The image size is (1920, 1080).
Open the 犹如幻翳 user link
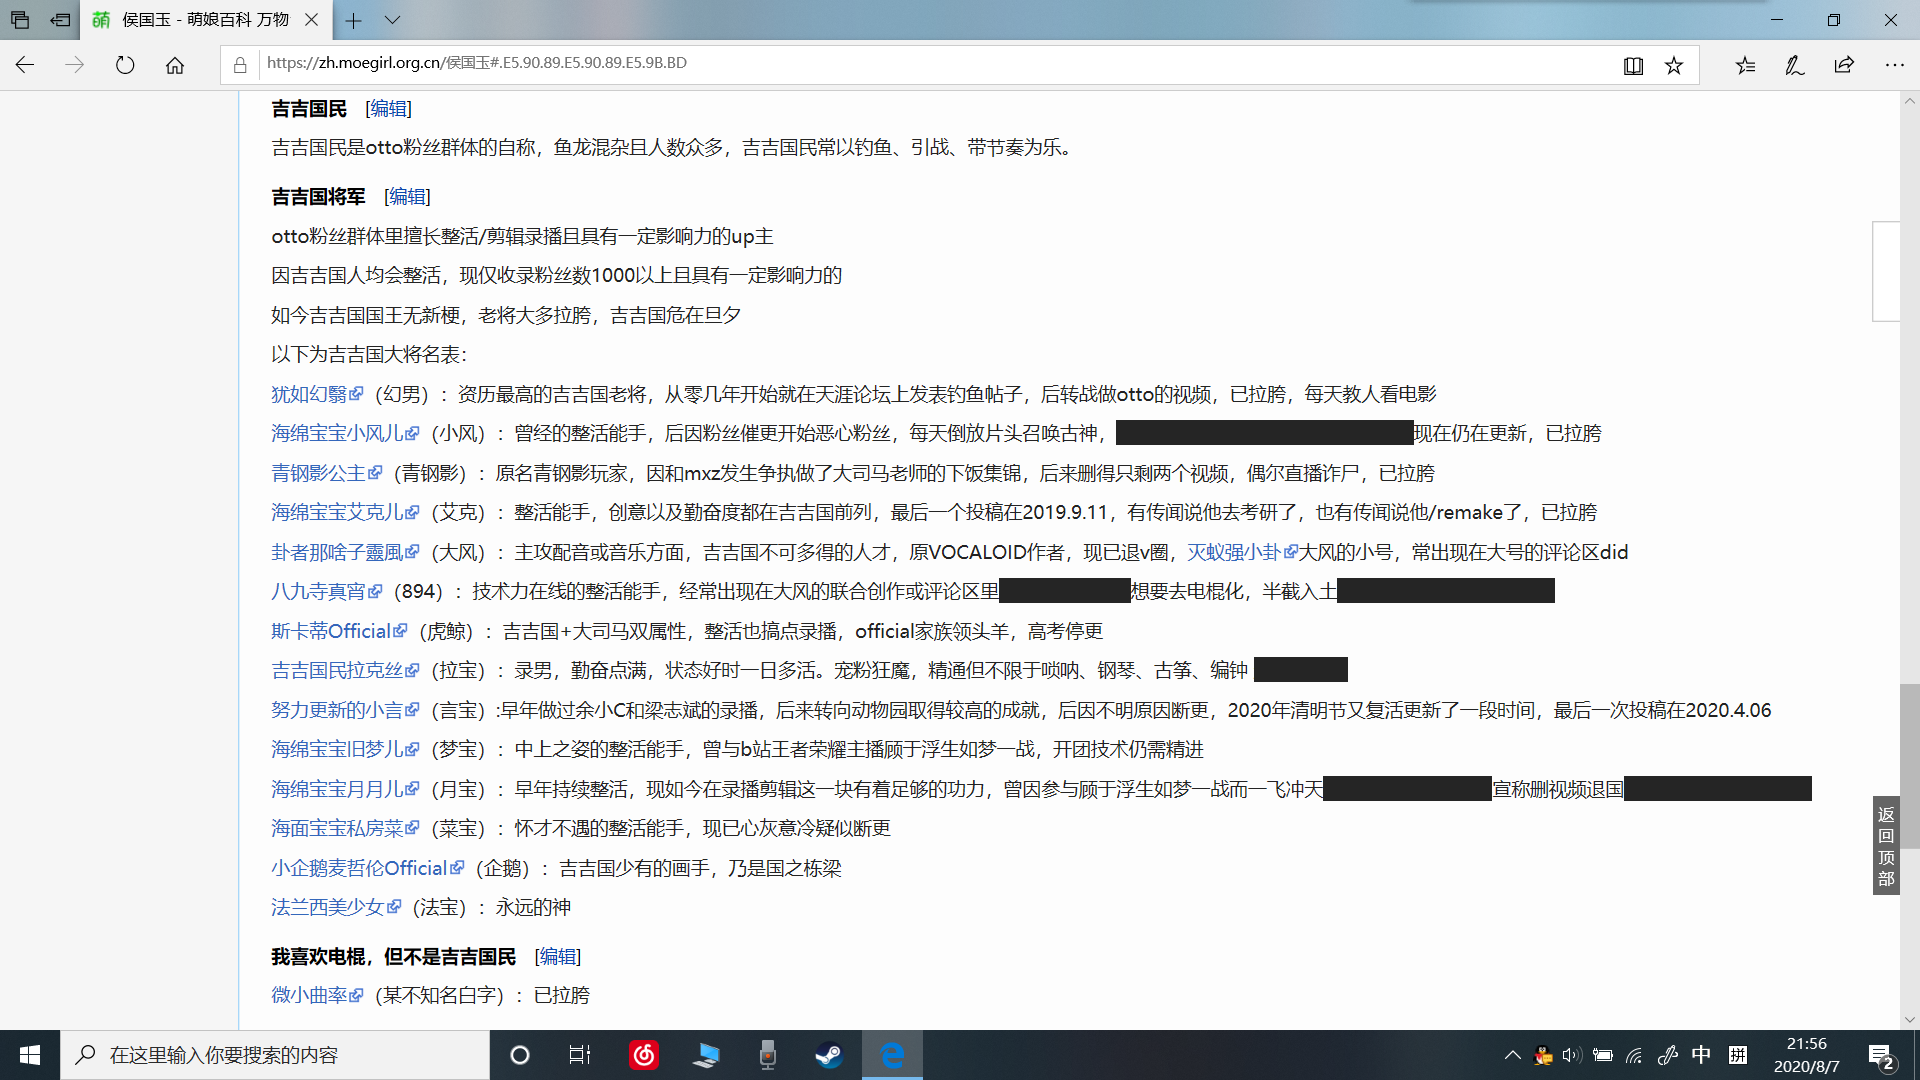click(310, 393)
